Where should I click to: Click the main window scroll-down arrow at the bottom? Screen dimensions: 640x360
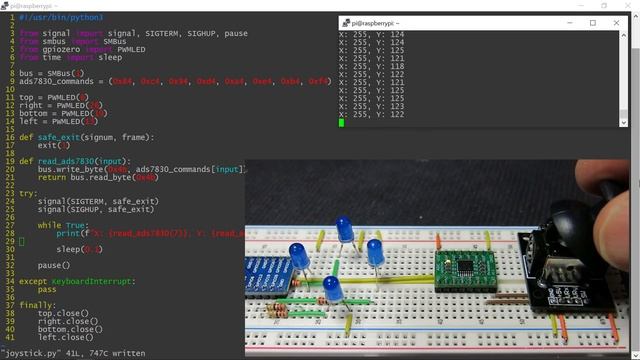click(x=636, y=356)
